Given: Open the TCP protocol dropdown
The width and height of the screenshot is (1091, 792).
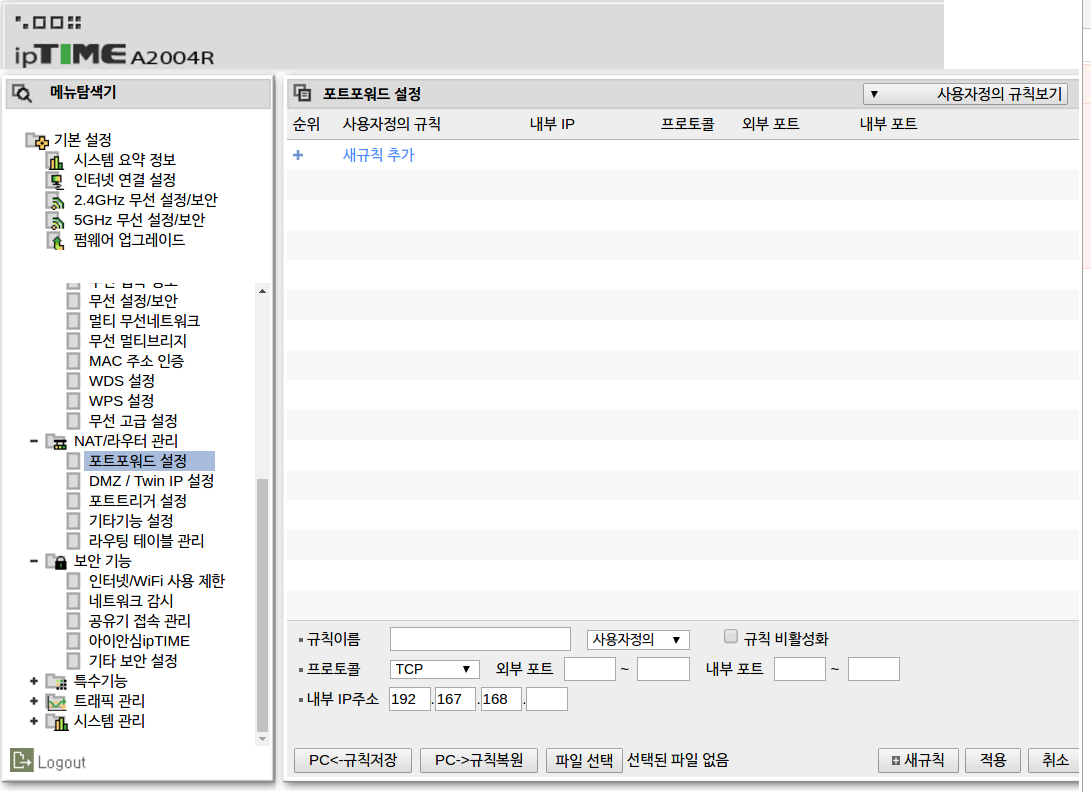Looking at the screenshot, I should tap(434, 670).
